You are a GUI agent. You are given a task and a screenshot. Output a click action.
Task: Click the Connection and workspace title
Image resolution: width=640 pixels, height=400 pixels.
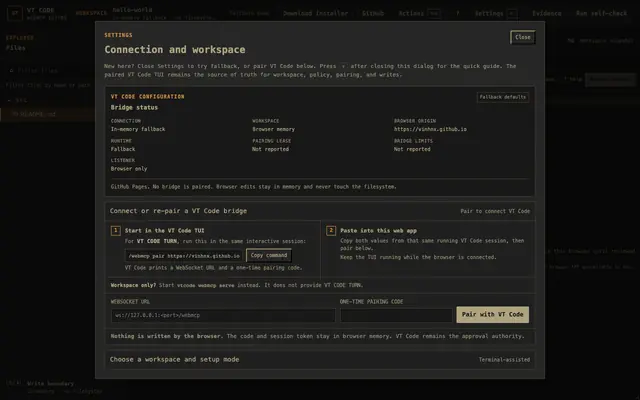click(175, 49)
